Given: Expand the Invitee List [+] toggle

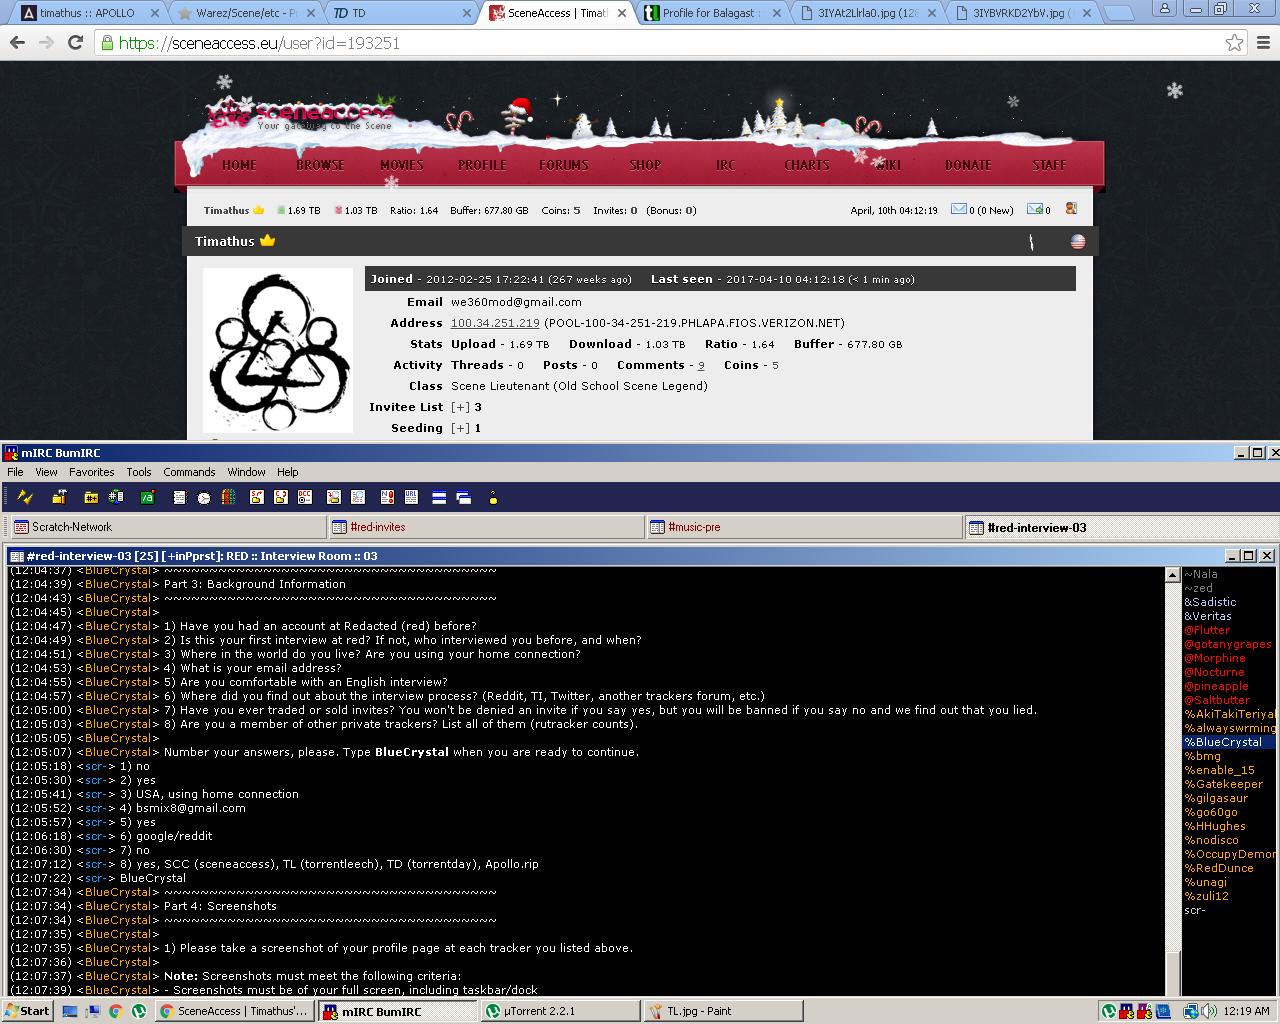Looking at the screenshot, I should pyautogui.click(x=460, y=407).
